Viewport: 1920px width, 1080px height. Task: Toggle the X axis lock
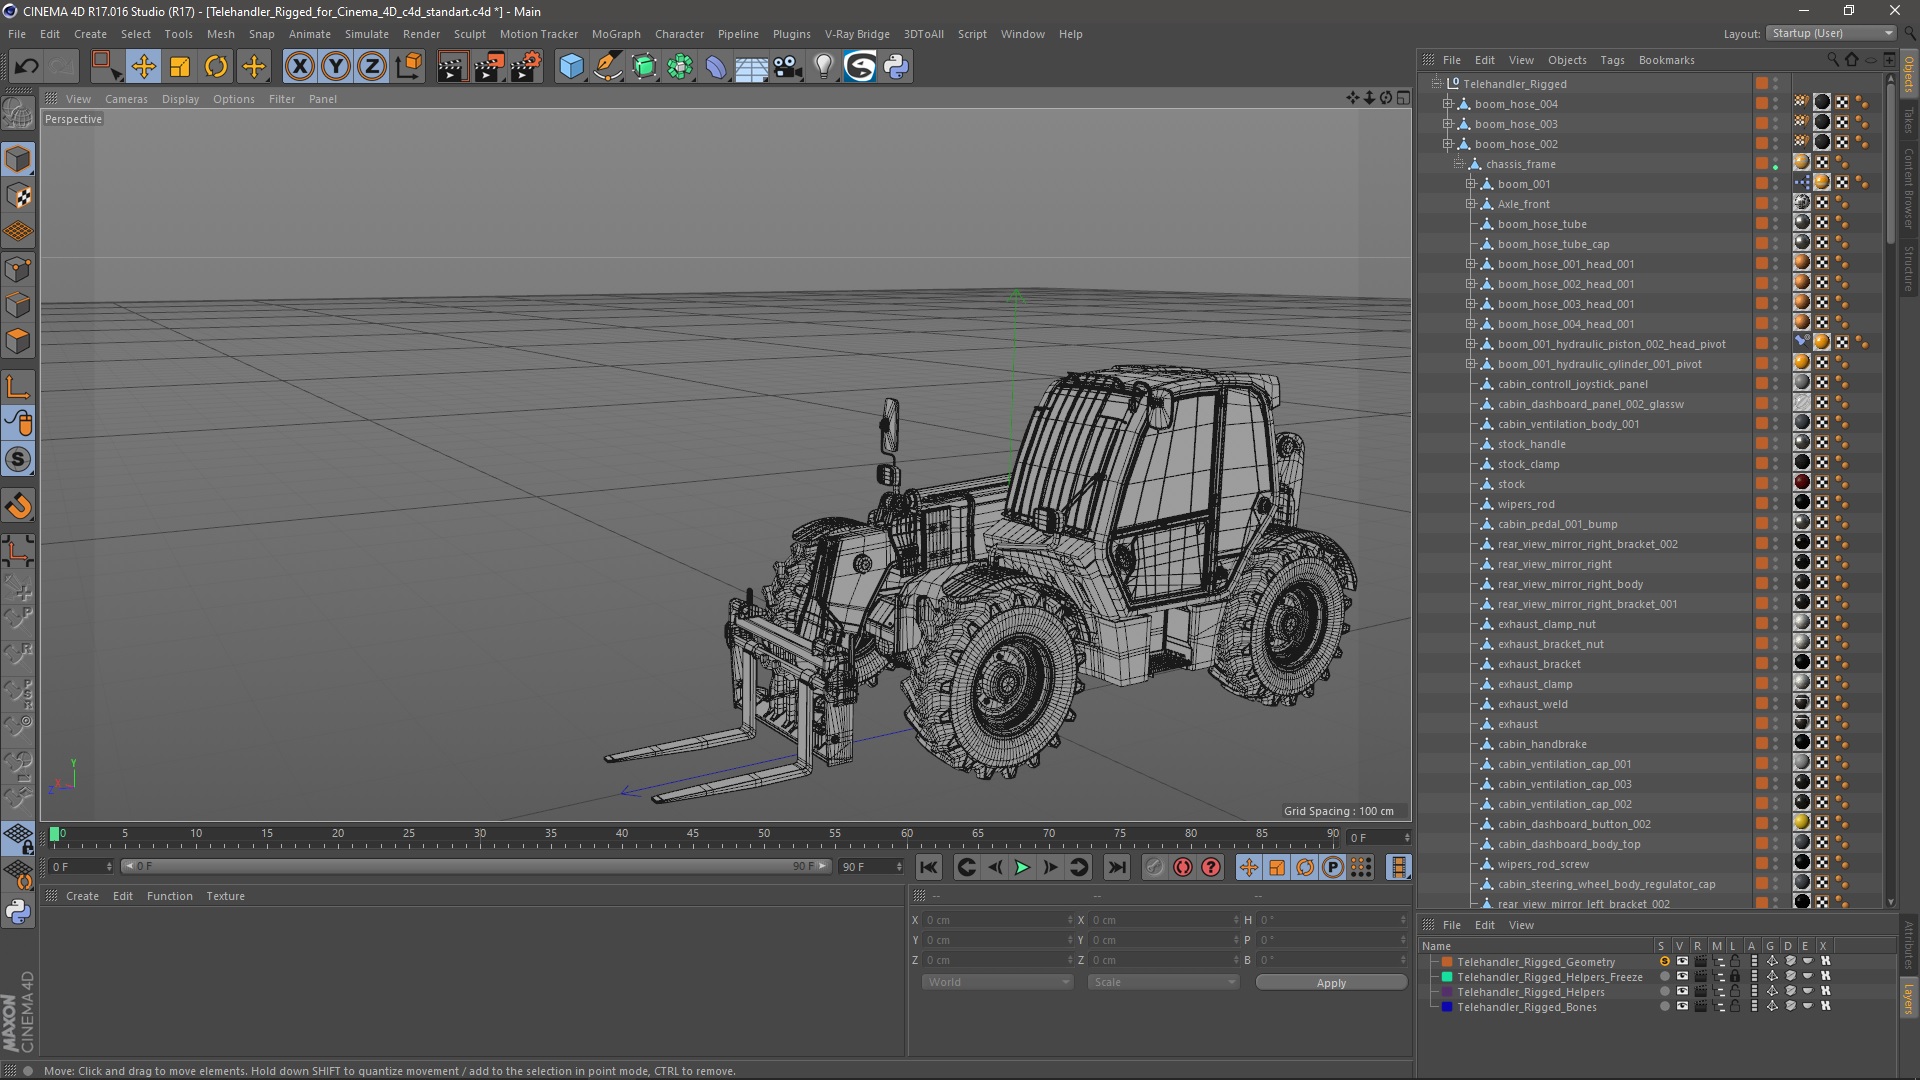(x=299, y=67)
